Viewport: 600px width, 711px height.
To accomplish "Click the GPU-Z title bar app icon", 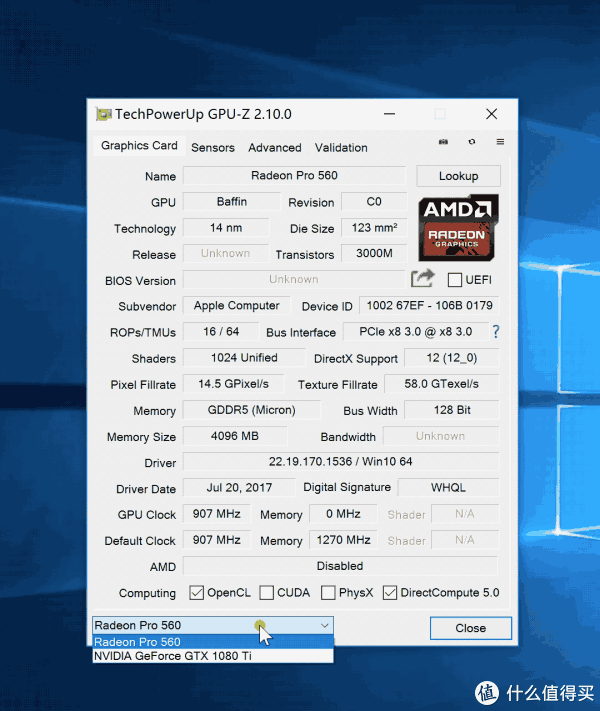I will (x=103, y=114).
